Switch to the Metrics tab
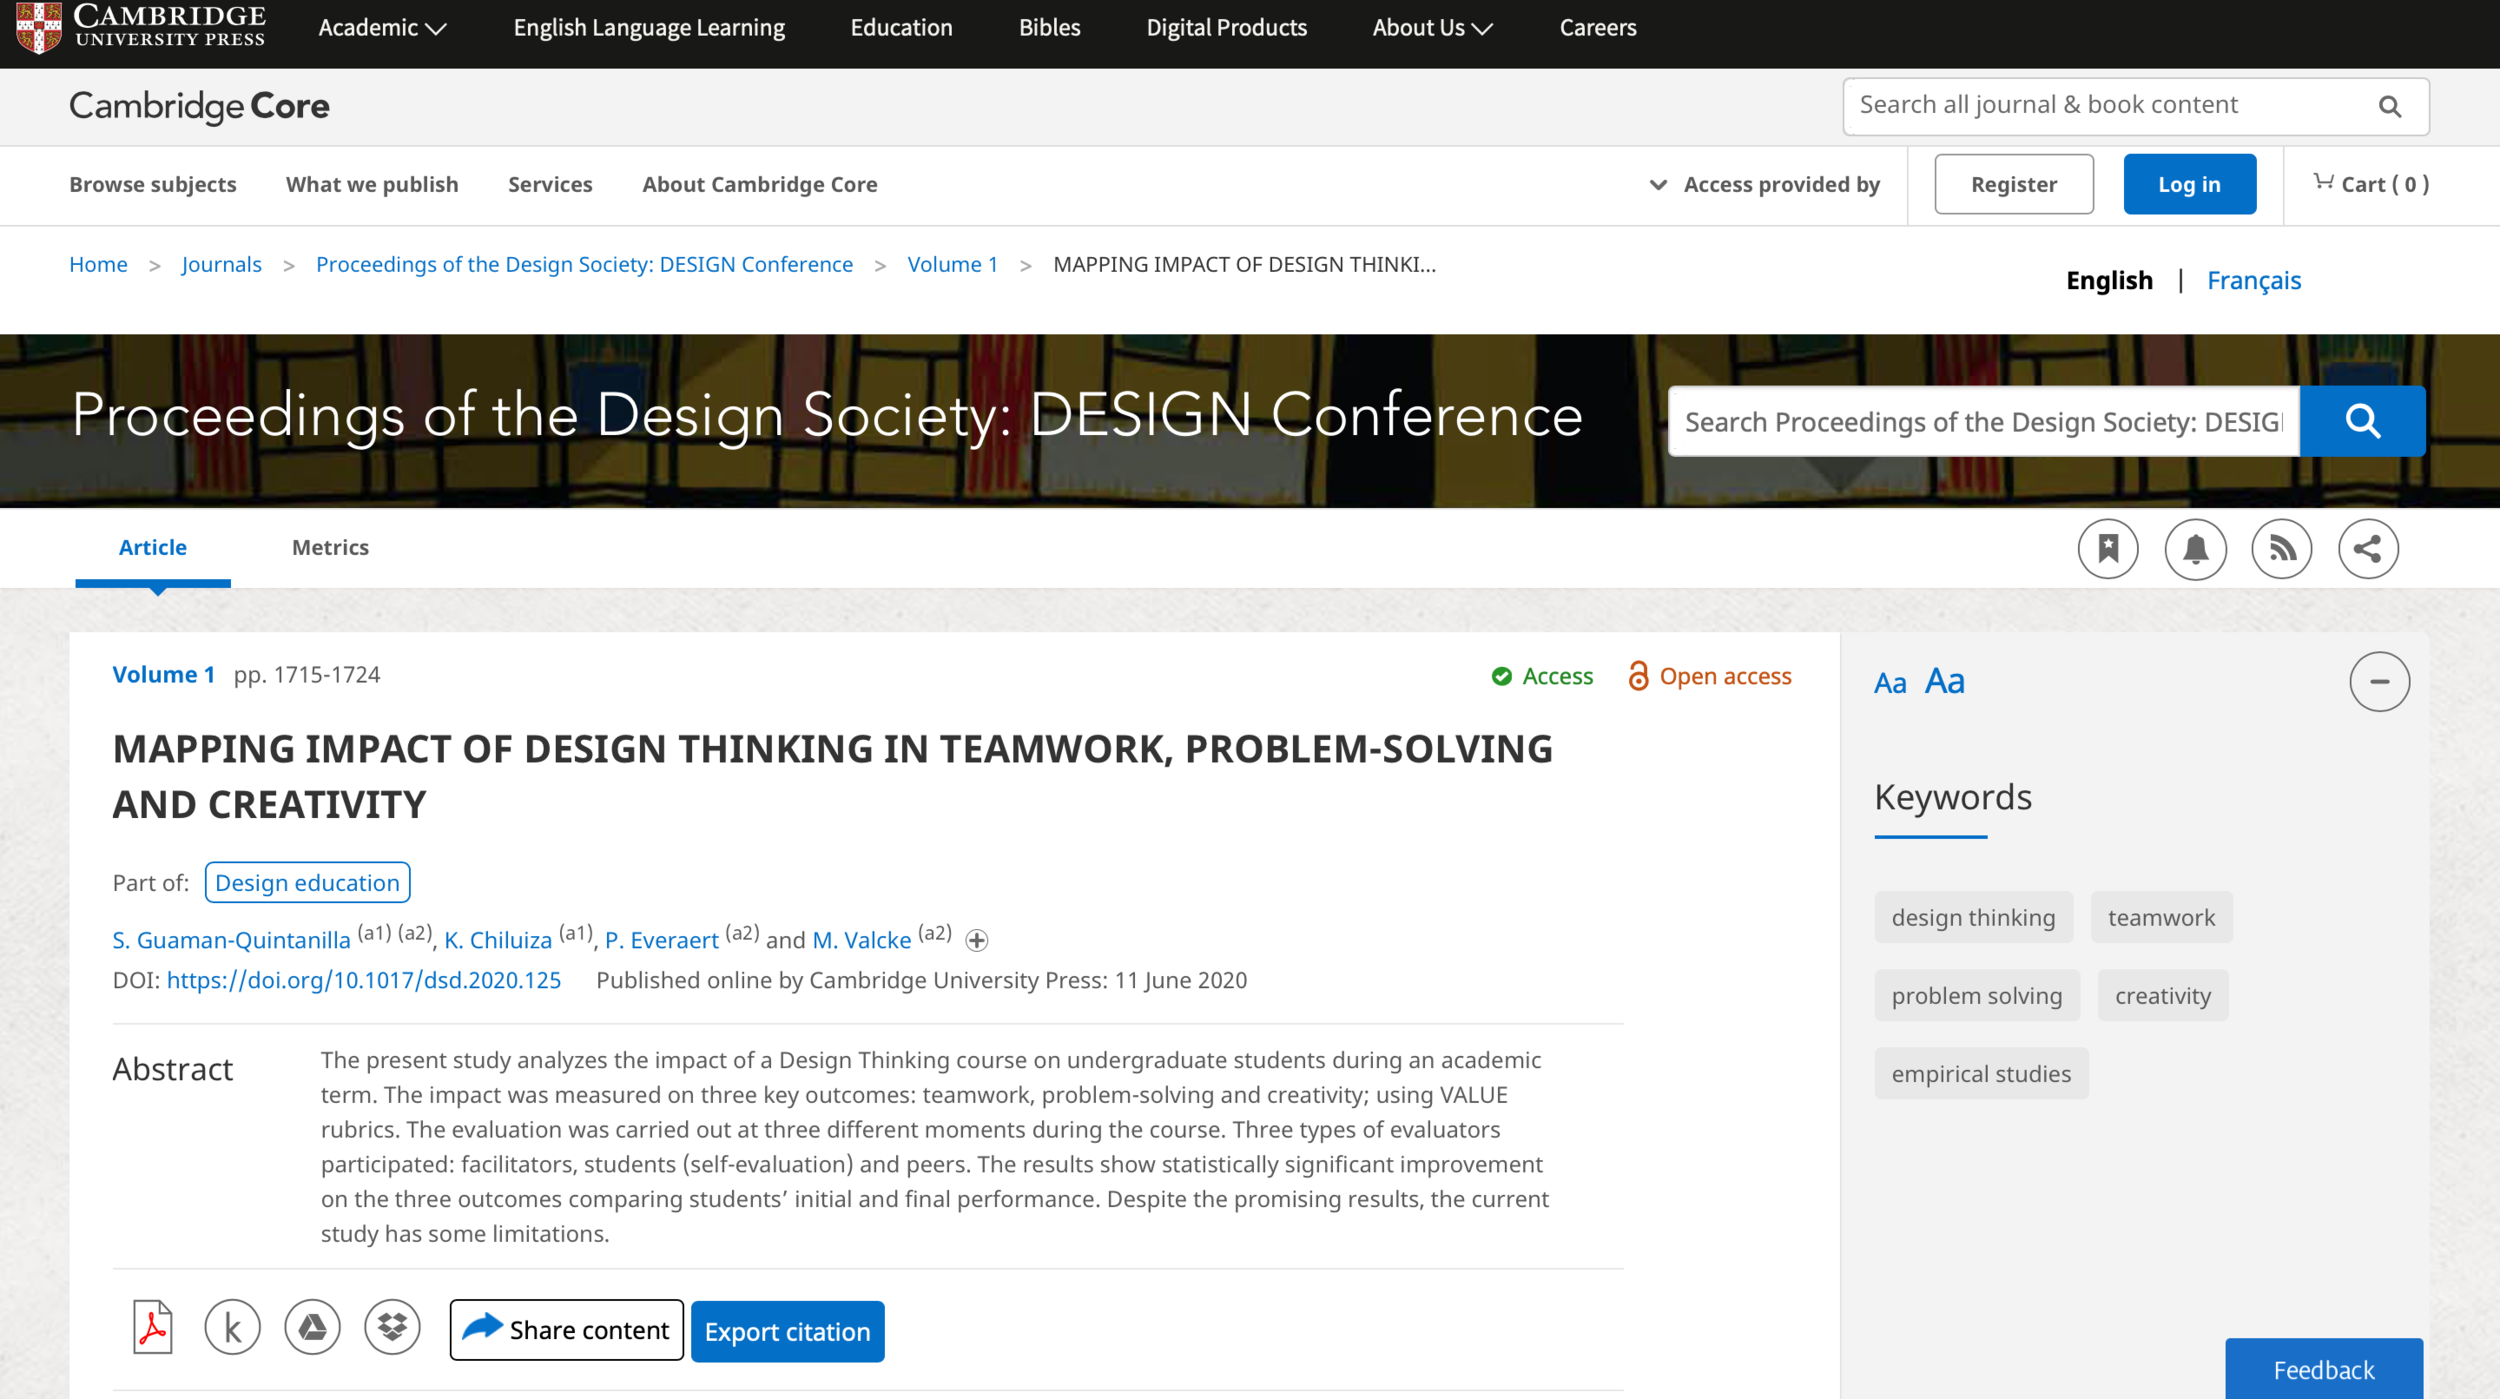This screenshot has height=1399, width=2500. 330,547
